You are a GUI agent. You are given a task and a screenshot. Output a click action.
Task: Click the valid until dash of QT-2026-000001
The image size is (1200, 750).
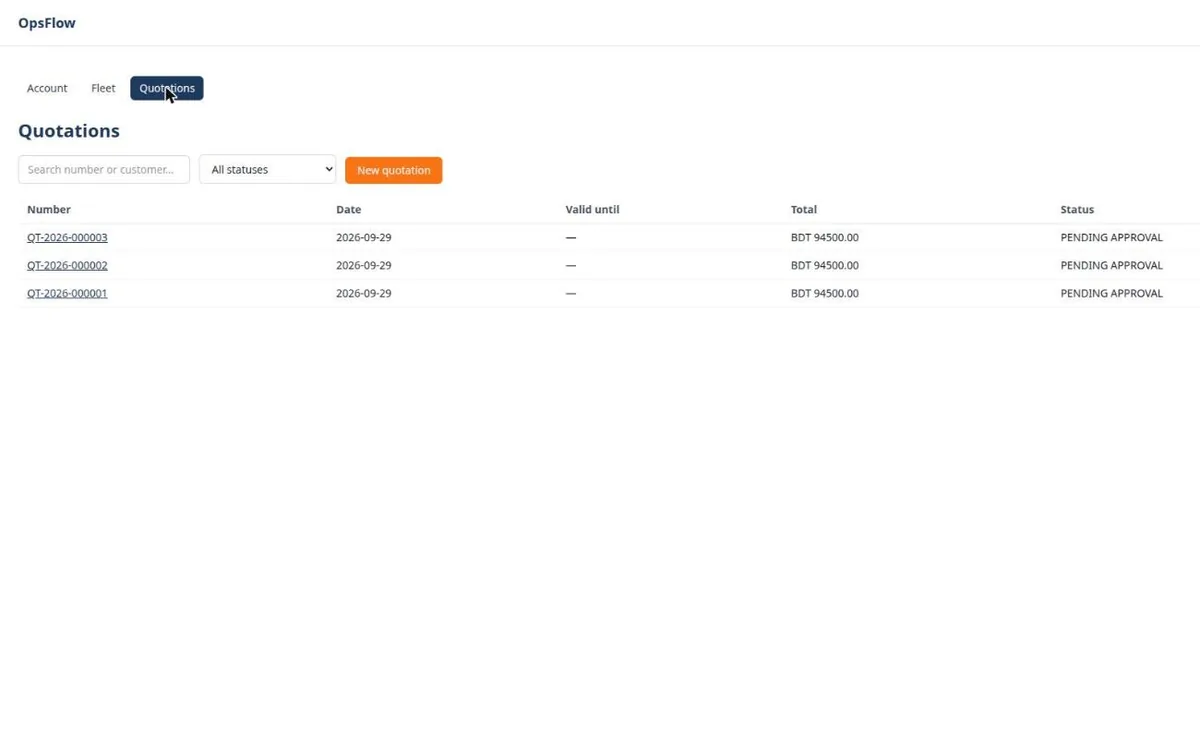(571, 294)
